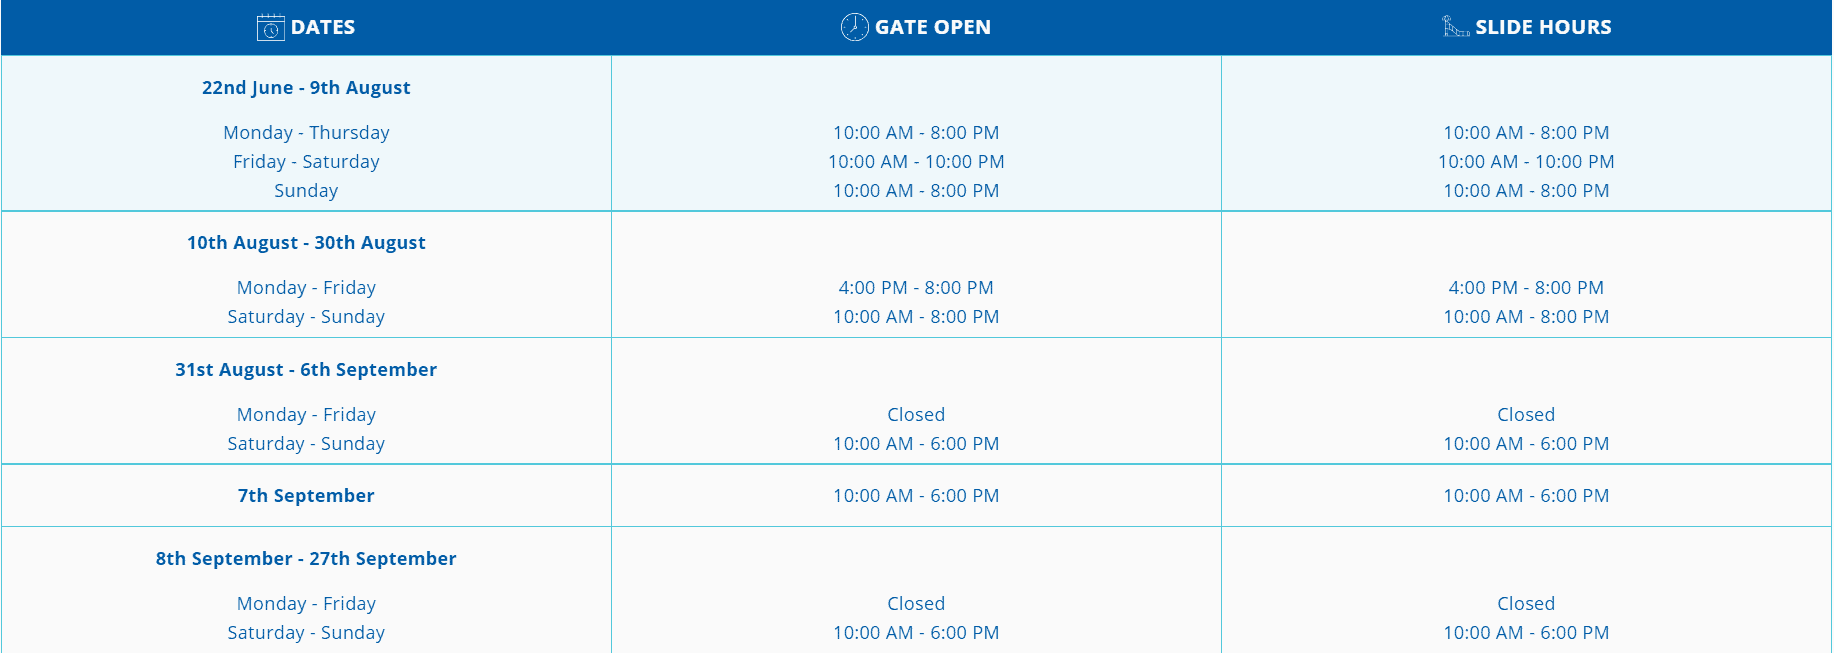Click Closed gate status for 8th September period

(x=916, y=604)
